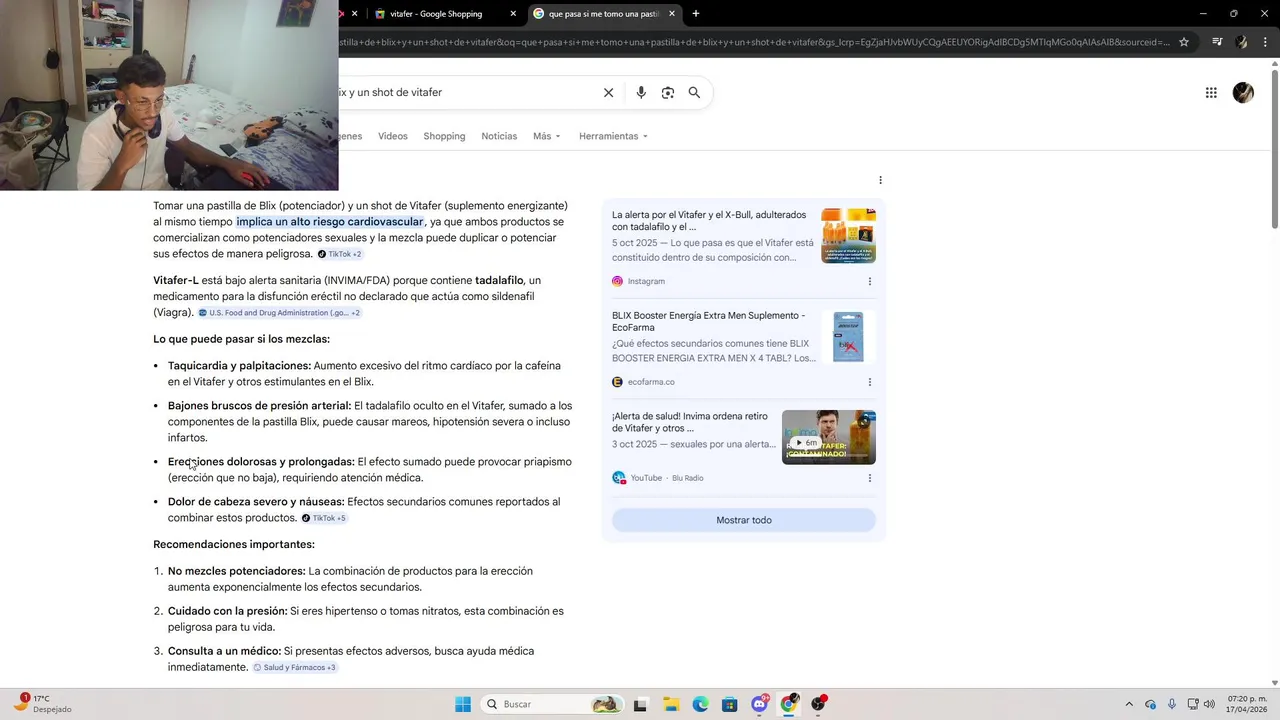
Task: Click the Chrome address bar URL
Action: [x=754, y=42]
